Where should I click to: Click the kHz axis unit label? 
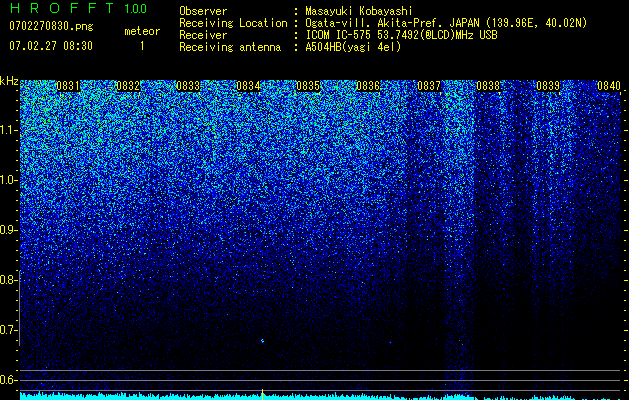(9, 81)
